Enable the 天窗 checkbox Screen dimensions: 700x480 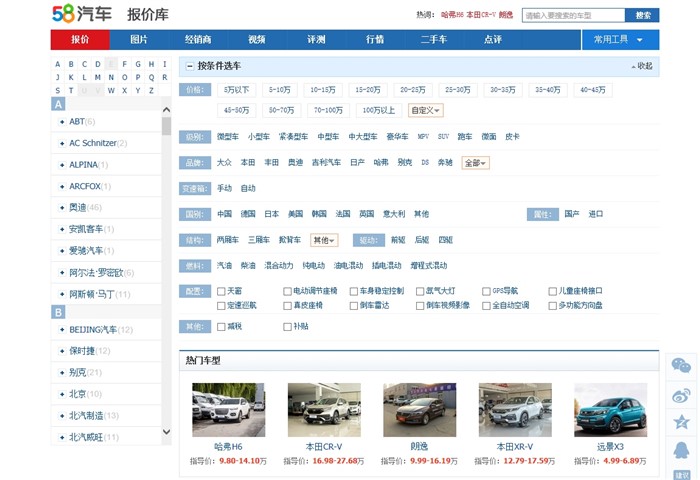221,291
